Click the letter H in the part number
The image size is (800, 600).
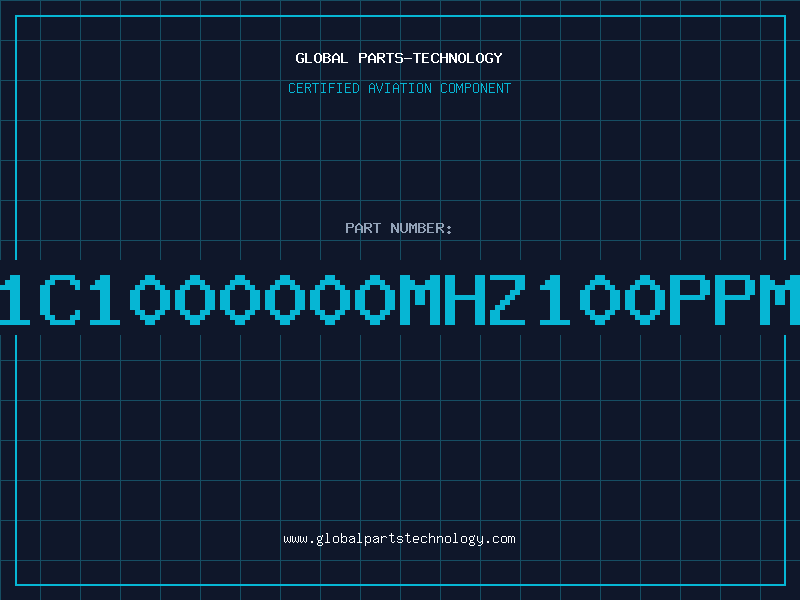[465, 299]
